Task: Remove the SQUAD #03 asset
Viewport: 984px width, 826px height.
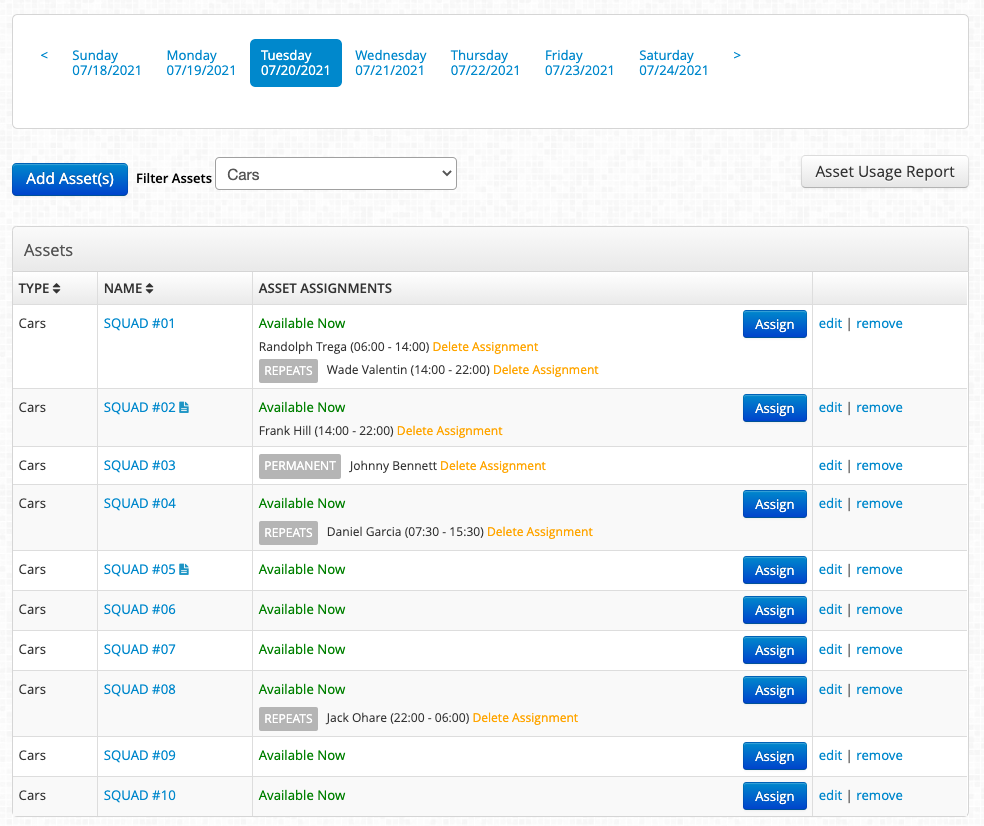Action: (x=879, y=466)
